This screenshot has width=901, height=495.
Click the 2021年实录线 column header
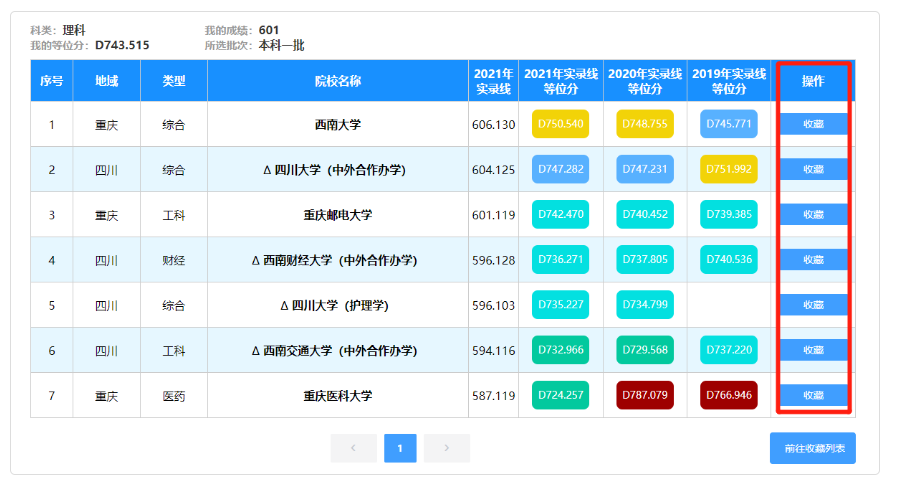pos(494,80)
